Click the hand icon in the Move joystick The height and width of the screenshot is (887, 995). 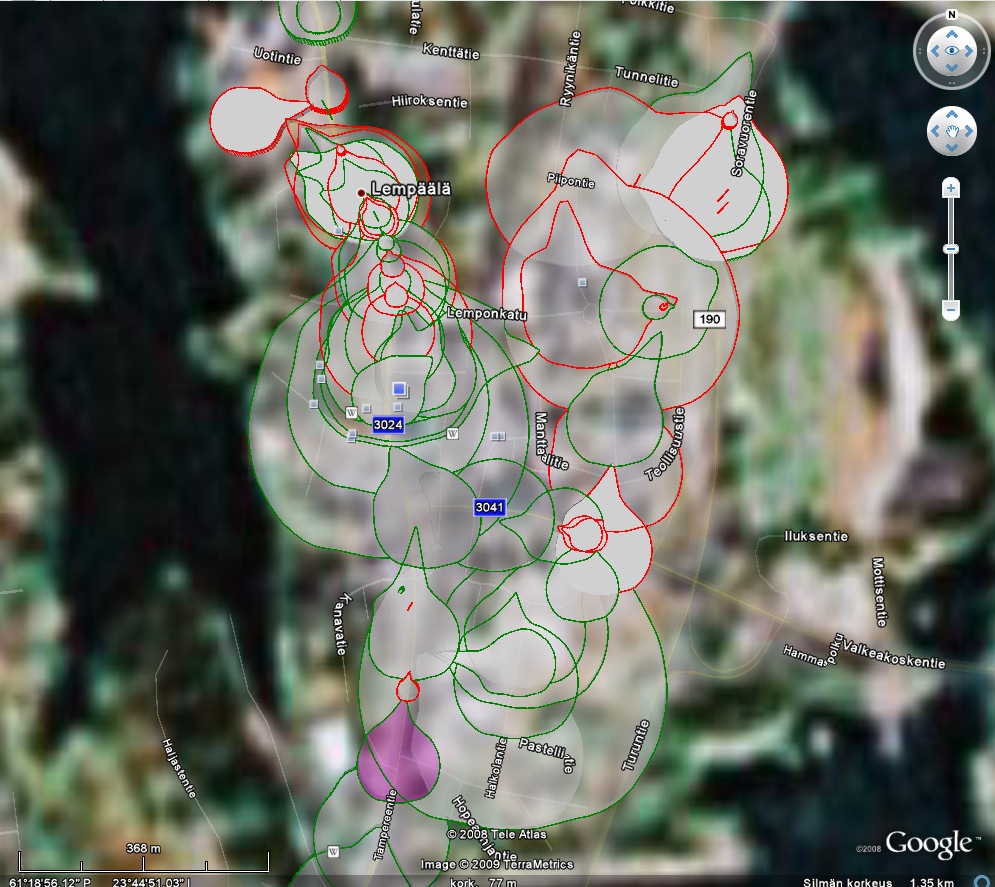point(951,131)
